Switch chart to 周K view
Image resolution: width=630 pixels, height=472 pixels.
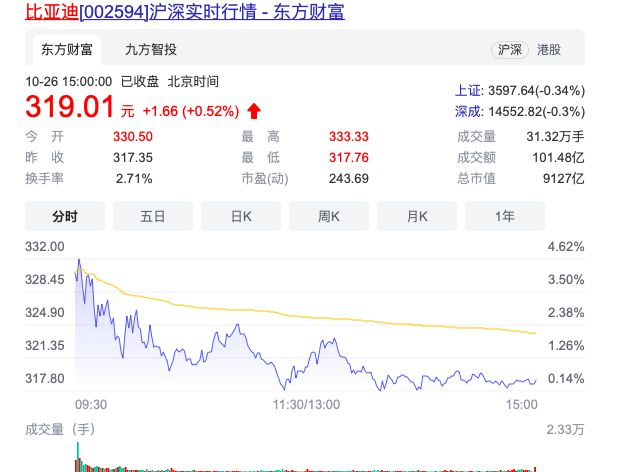(329, 216)
